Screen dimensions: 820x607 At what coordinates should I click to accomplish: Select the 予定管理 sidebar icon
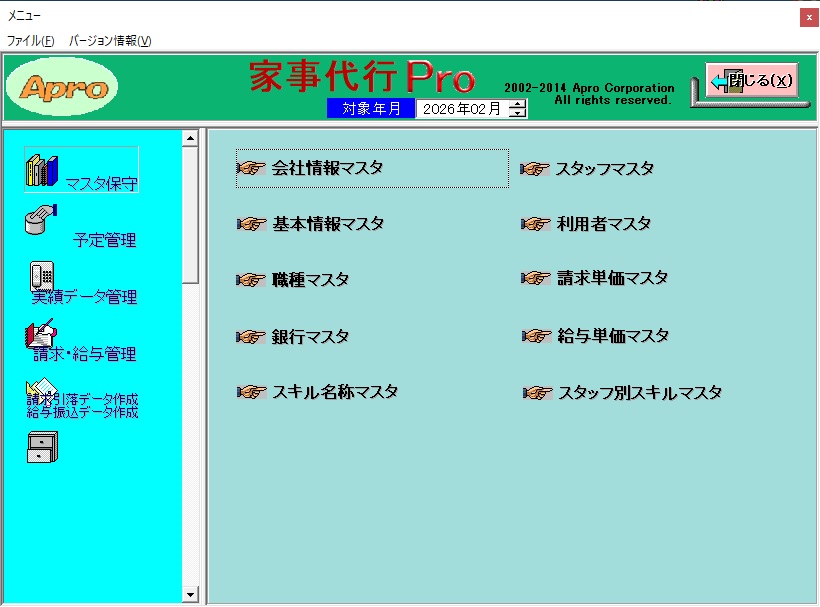pos(42,221)
